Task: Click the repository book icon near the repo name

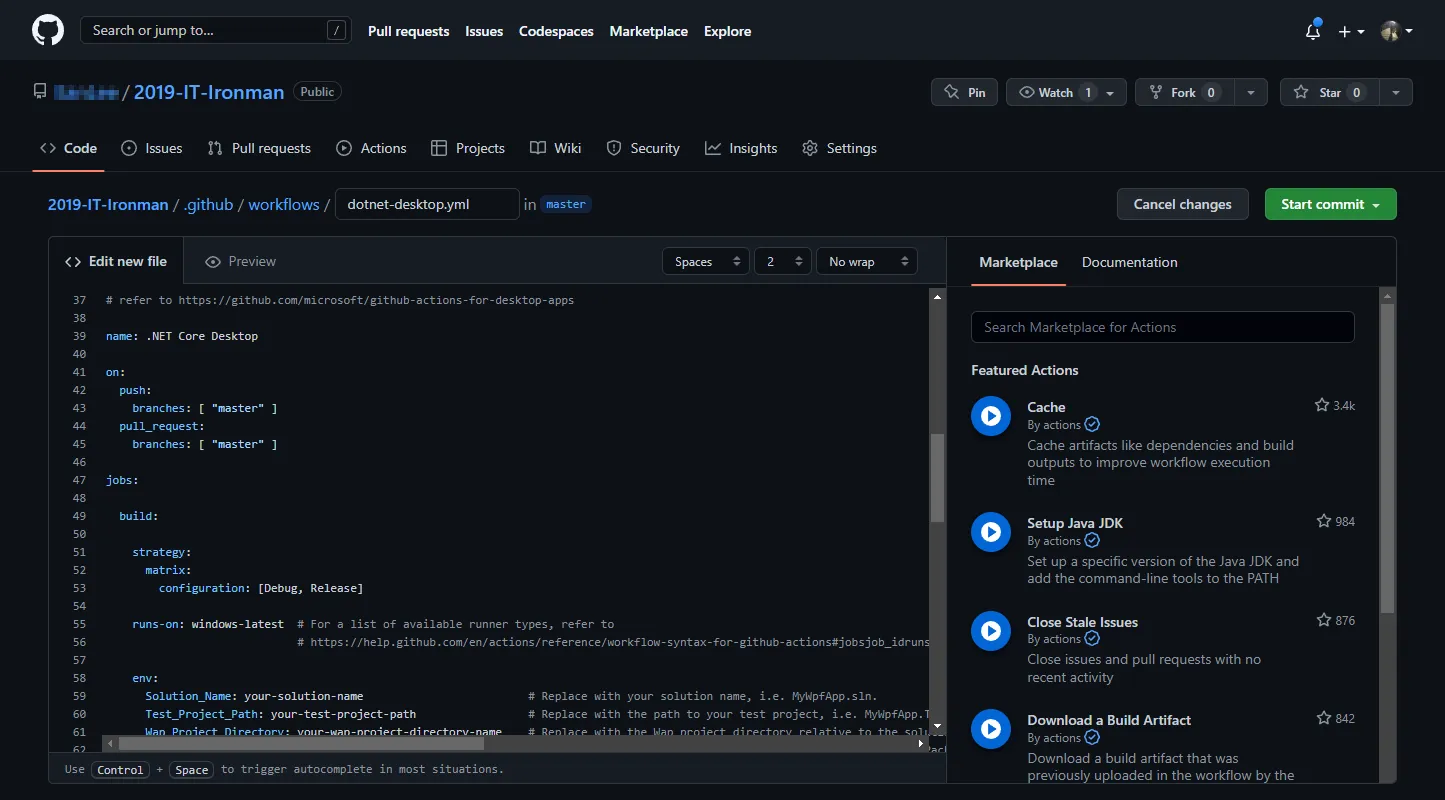Action: (x=39, y=90)
